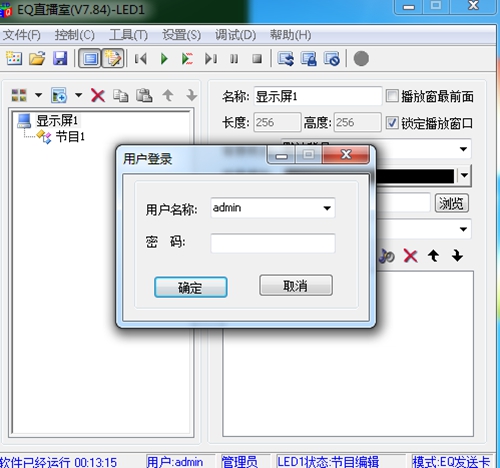Screen dimensions: 500x468
Task: Click the copy icon in tree toolbar
Action: [x=121, y=96]
